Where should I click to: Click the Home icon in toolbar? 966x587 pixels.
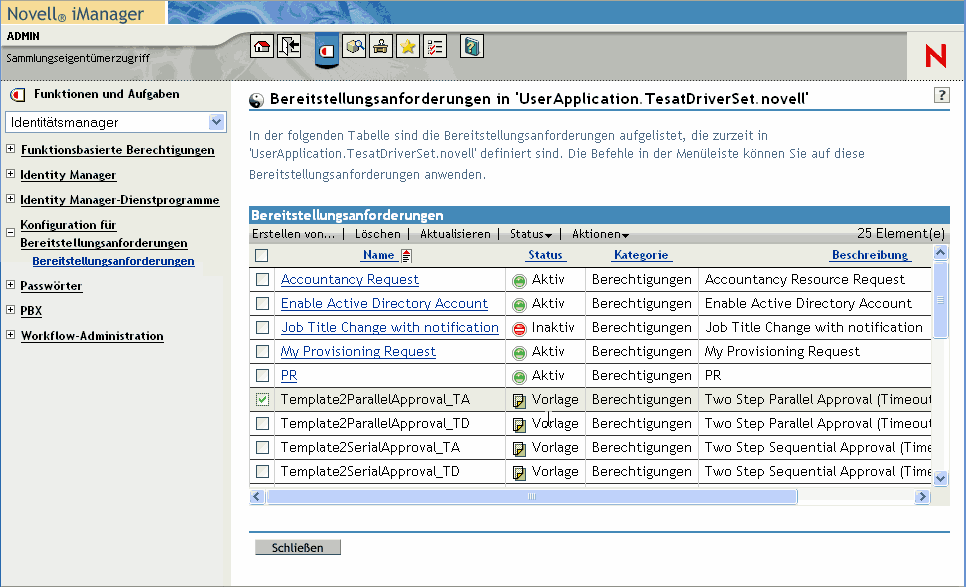click(x=261, y=46)
